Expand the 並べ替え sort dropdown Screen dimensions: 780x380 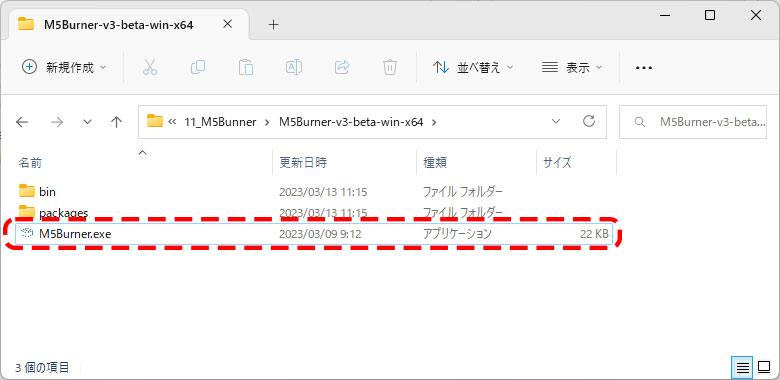coord(473,67)
